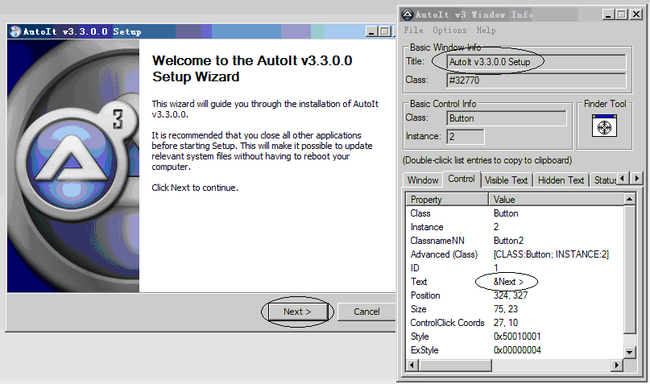The width and height of the screenshot is (650, 384).
Task: Close the AutoIt Window Info window
Action: [636, 15]
